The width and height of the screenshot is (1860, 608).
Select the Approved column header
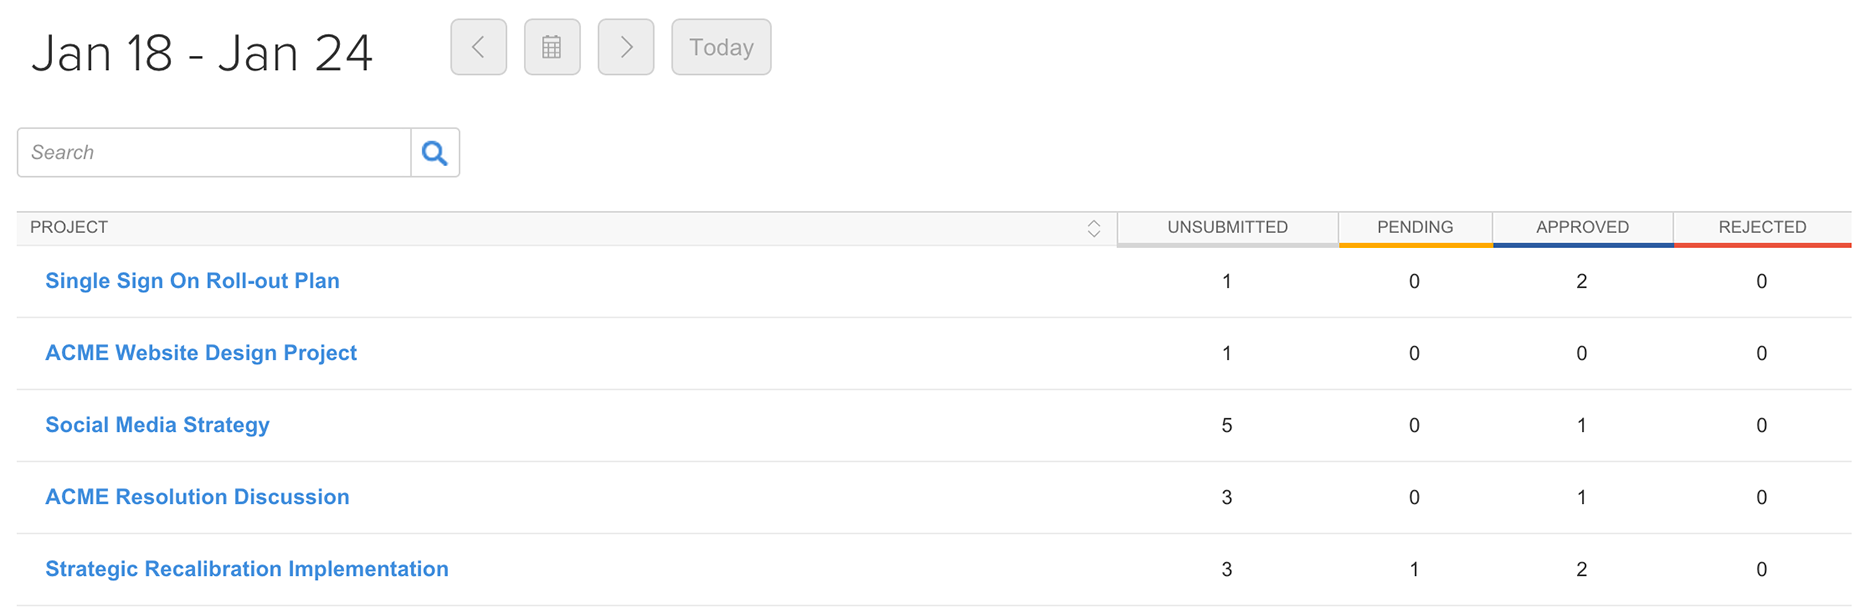(x=1582, y=227)
